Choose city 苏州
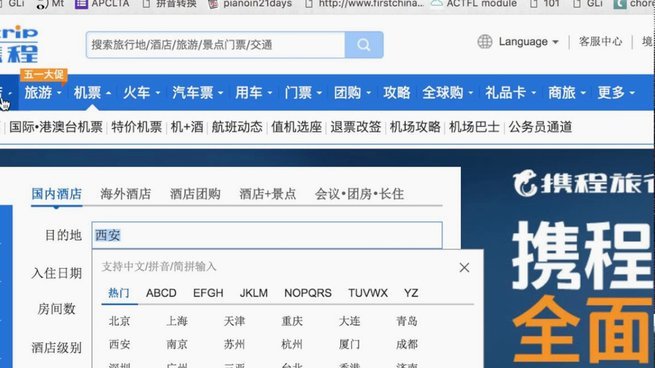Viewport: 655px width, 368px height. click(x=234, y=345)
